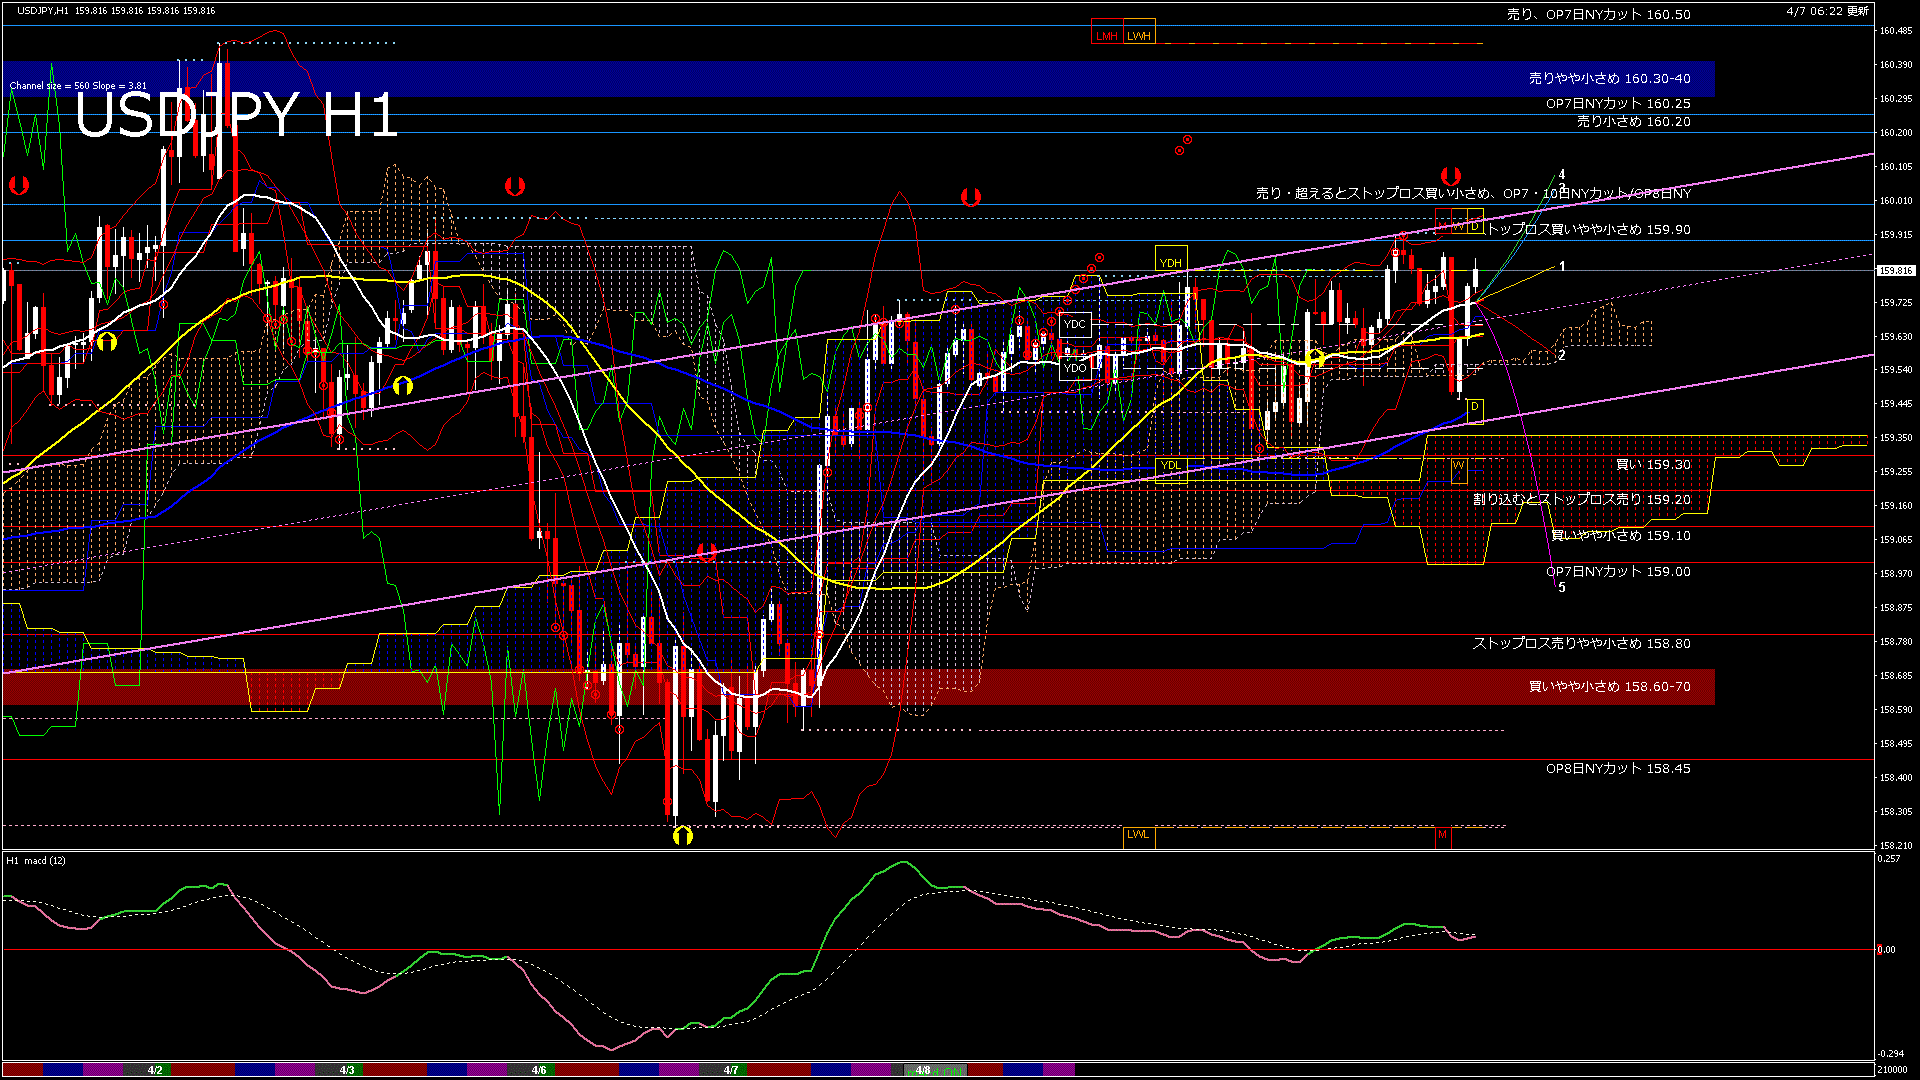
Task: Click the current price tag 159.816
Action: 1895,271
